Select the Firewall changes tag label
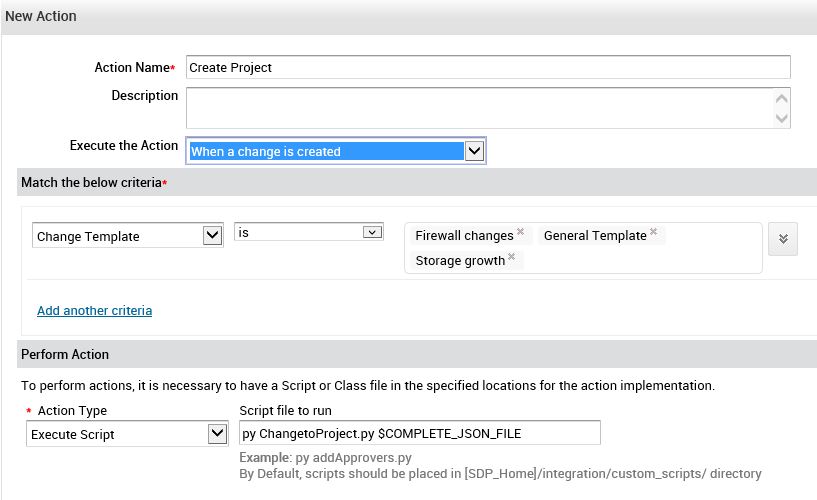This screenshot has width=817, height=500. click(464, 236)
